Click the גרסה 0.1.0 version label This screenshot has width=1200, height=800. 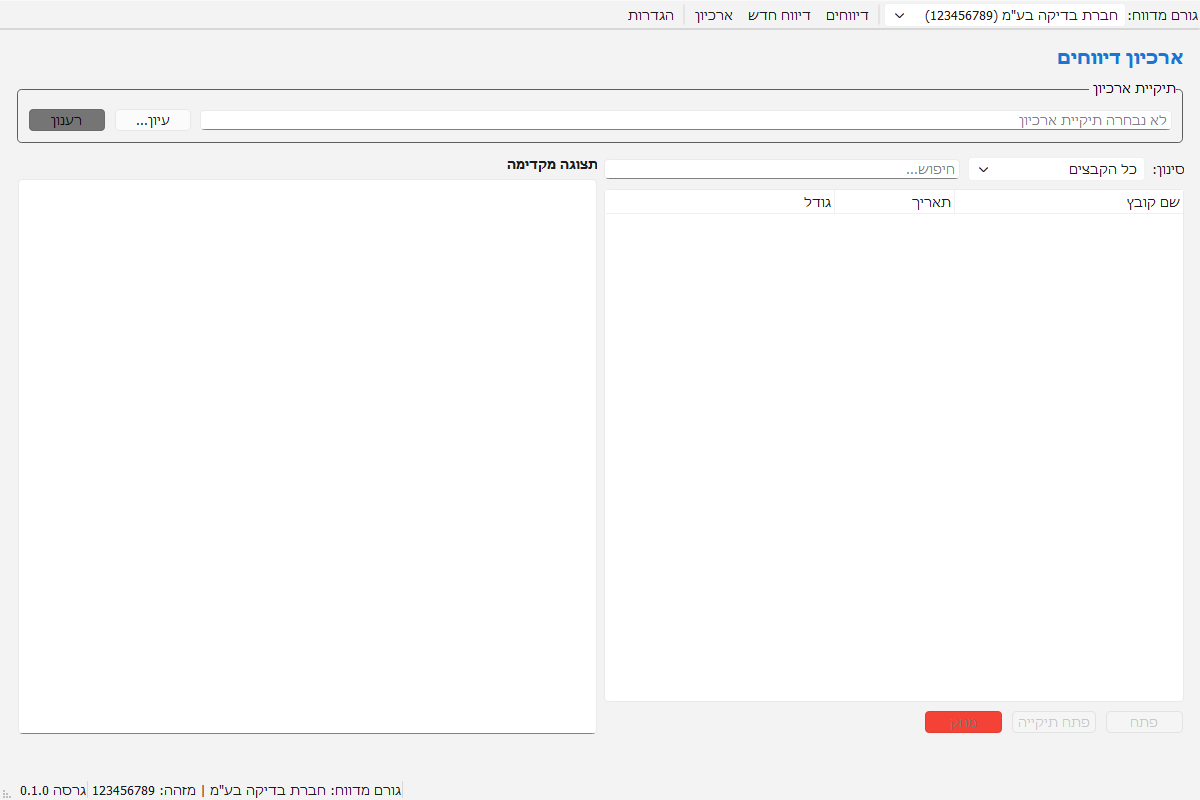48,791
